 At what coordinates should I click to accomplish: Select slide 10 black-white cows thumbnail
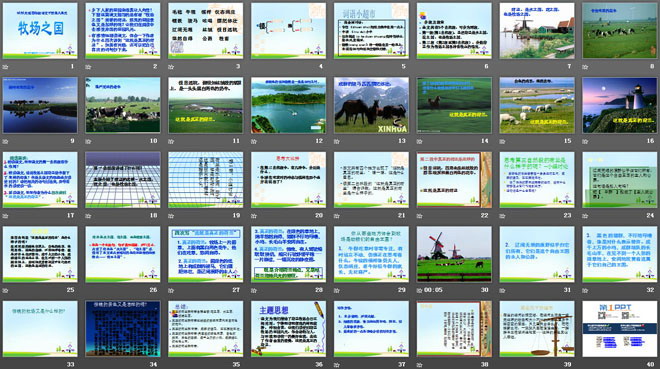click(123, 105)
